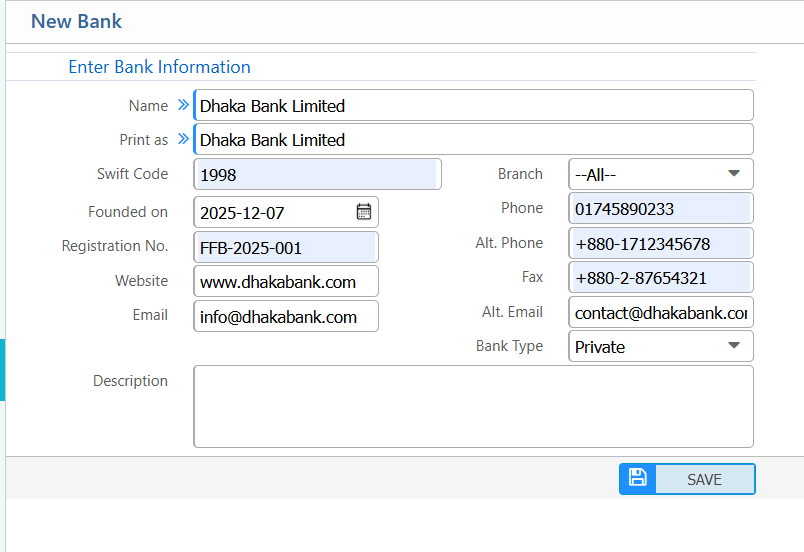The image size is (804, 552).
Task: Select the Alt. Phone field
Action: 660,244
